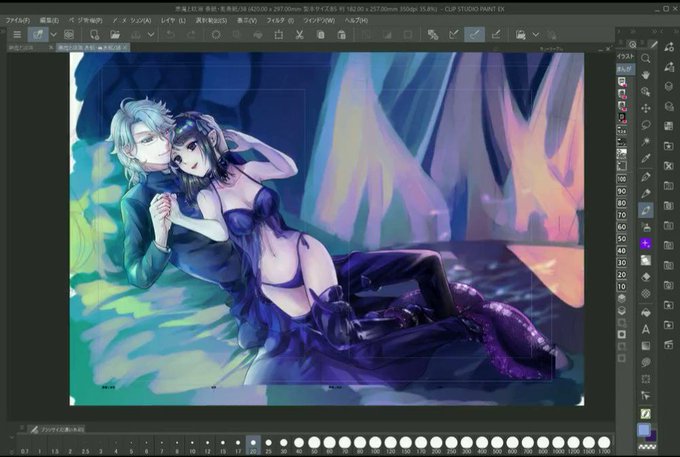The width and height of the screenshot is (680, 457).
Task: Select the highlighted brush size 20 preset
Action: pos(253,445)
